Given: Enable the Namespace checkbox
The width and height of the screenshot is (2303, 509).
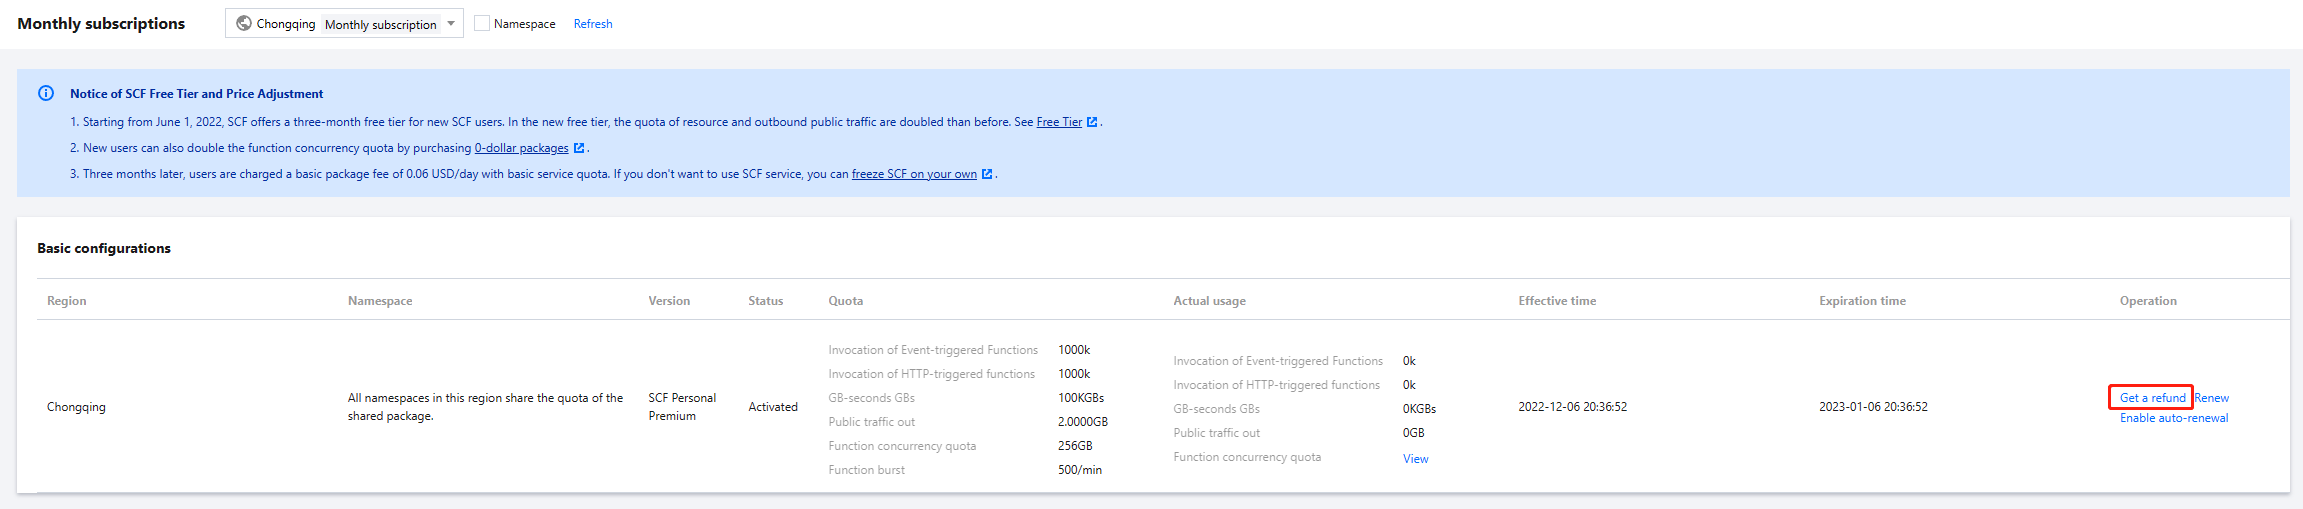Looking at the screenshot, I should coord(482,23).
